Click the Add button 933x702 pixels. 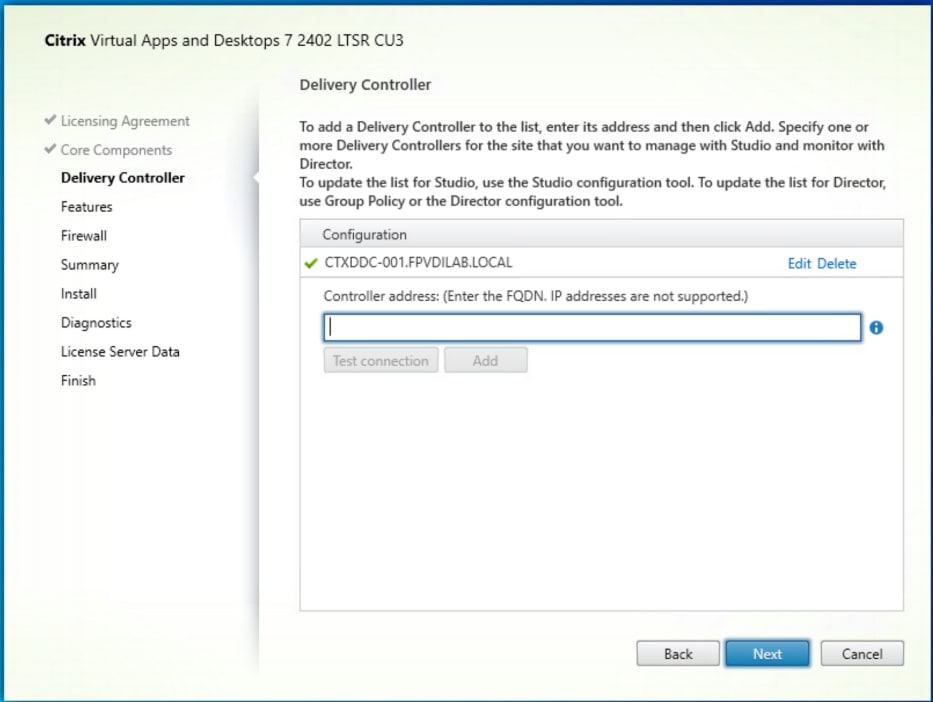point(486,361)
